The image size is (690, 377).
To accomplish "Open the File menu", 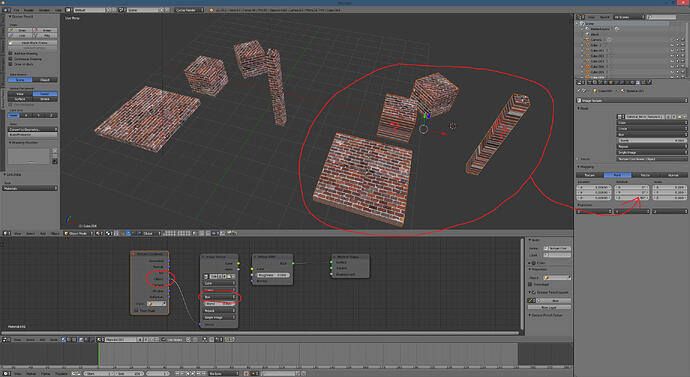I will pyautogui.click(x=17, y=10).
